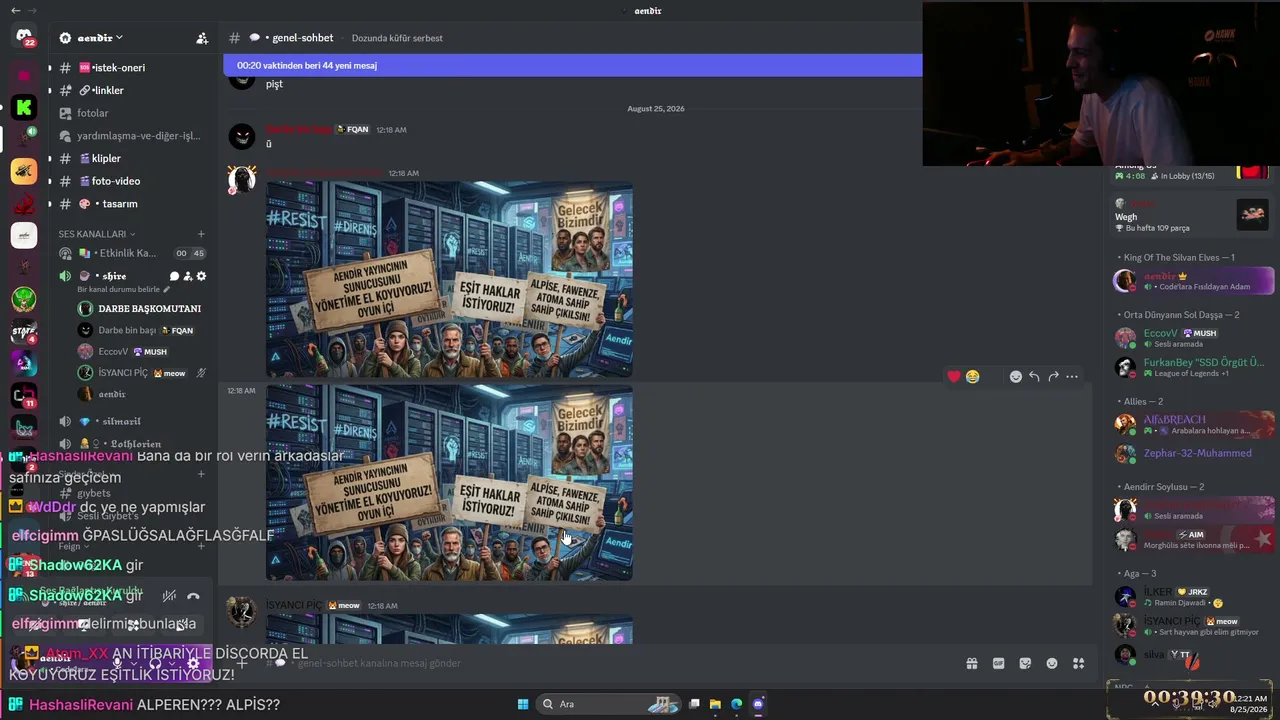Image resolution: width=1280 pixels, height=720 pixels.
Task: Open the Wegh activity card
Action: (x=1192, y=215)
